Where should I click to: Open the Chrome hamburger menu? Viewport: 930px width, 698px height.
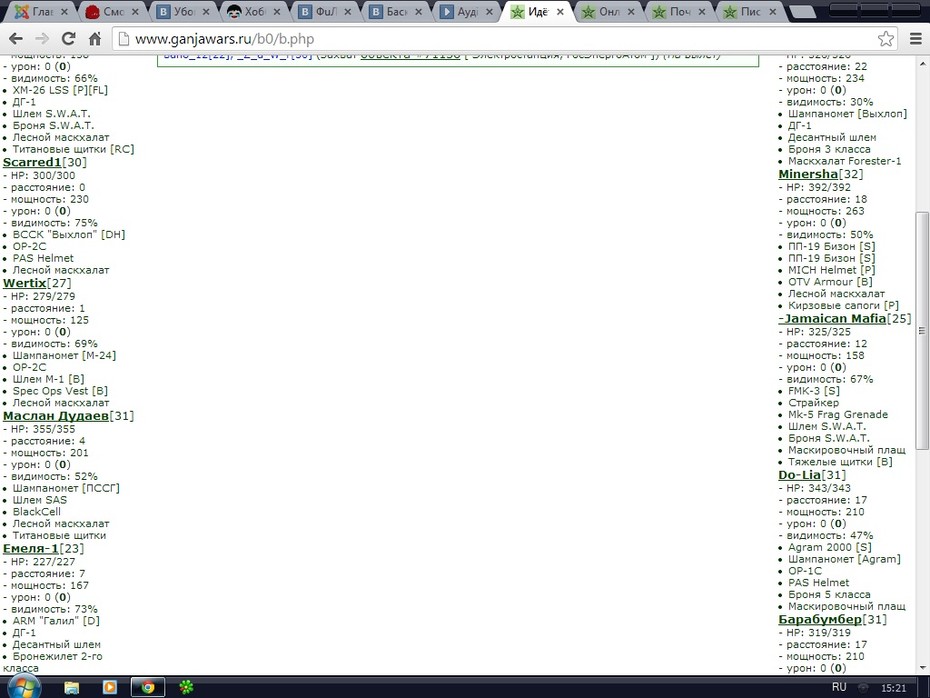(916, 39)
